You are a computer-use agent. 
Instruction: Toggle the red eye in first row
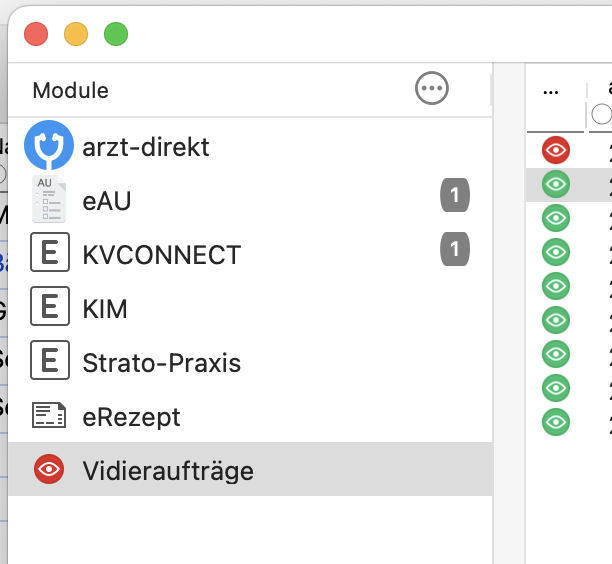point(556,150)
